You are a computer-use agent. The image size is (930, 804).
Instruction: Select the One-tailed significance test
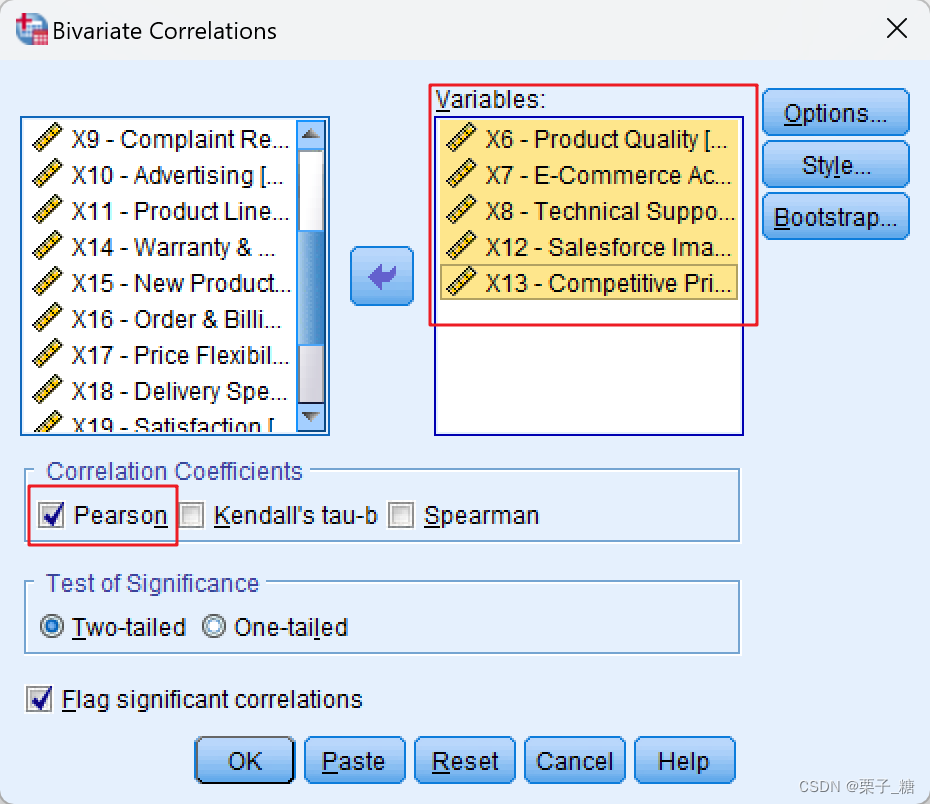tap(213, 627)
